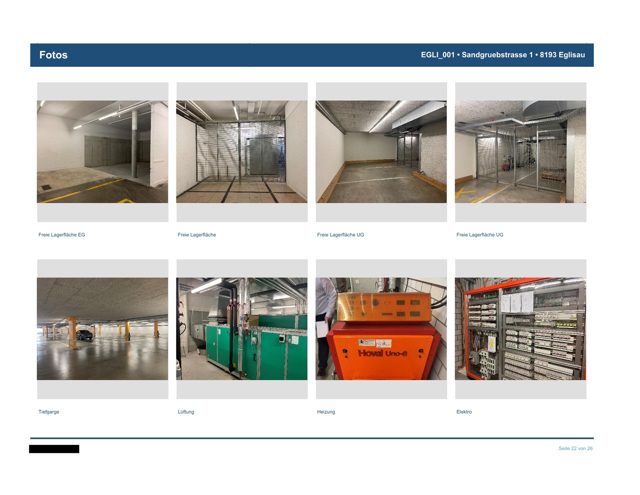This screenshot has width=640, height=495.
Task: Open the empty basement room photo with wooden skirting
Action: 381,152
